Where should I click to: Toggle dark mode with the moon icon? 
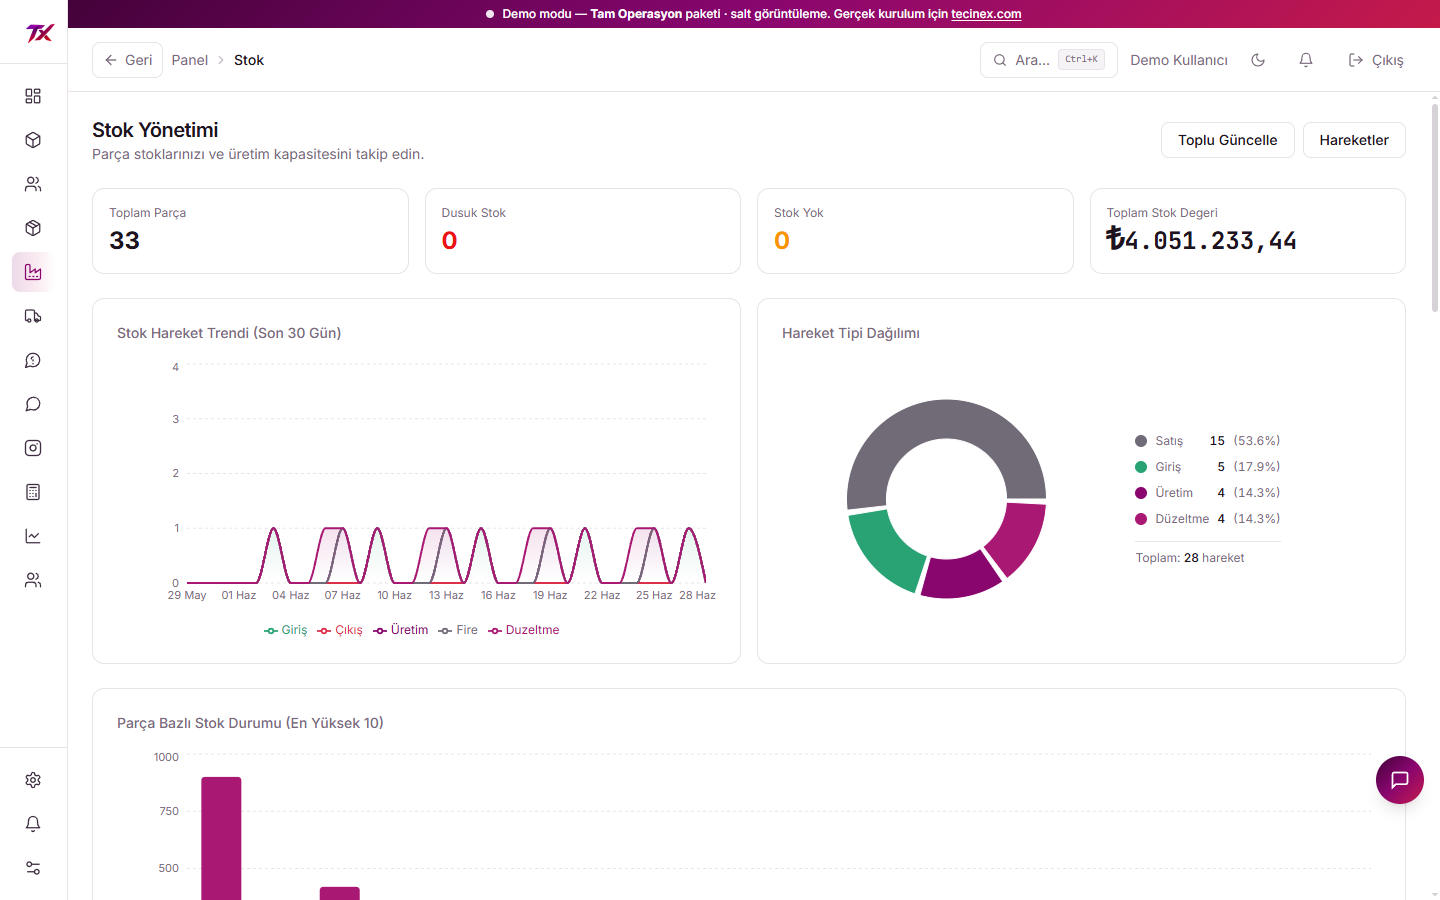pos(1258,60)
